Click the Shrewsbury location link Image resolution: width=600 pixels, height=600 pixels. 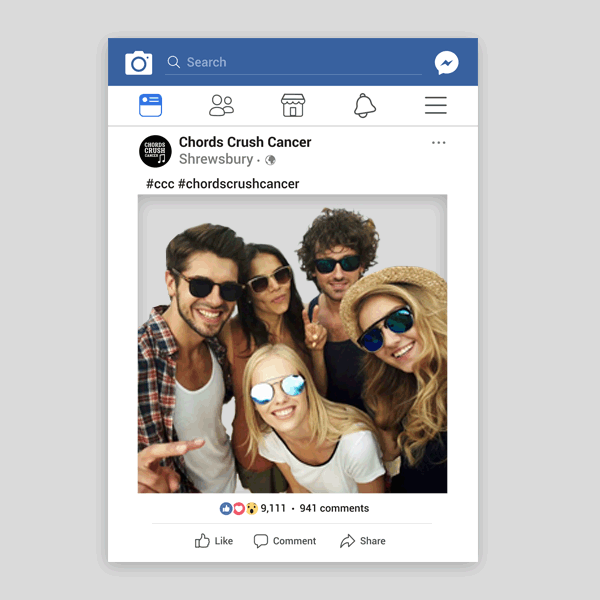pyautogui.click(x=216, y=159)
